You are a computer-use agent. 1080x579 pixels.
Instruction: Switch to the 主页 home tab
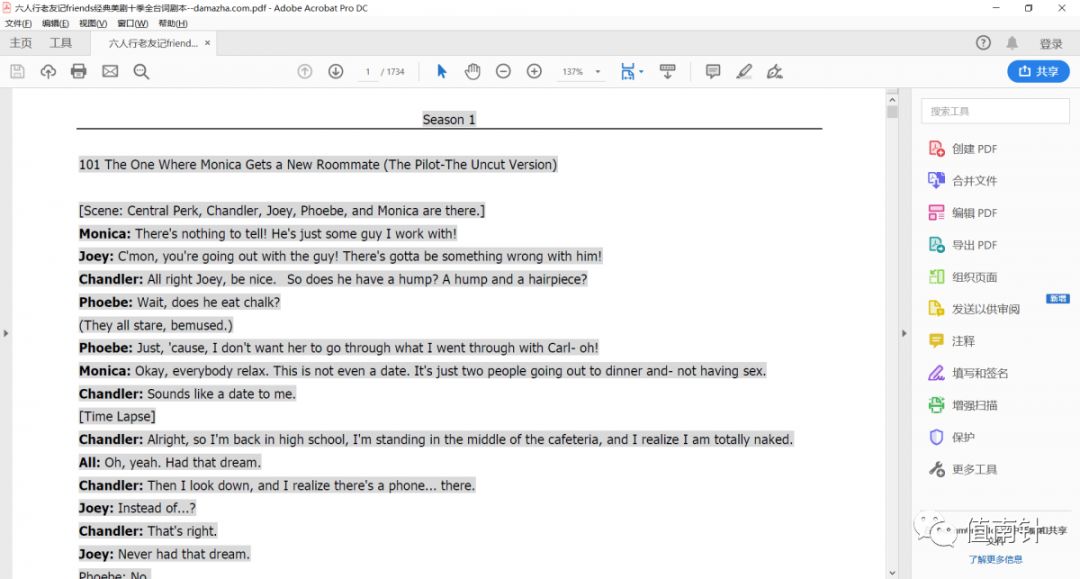21,43
